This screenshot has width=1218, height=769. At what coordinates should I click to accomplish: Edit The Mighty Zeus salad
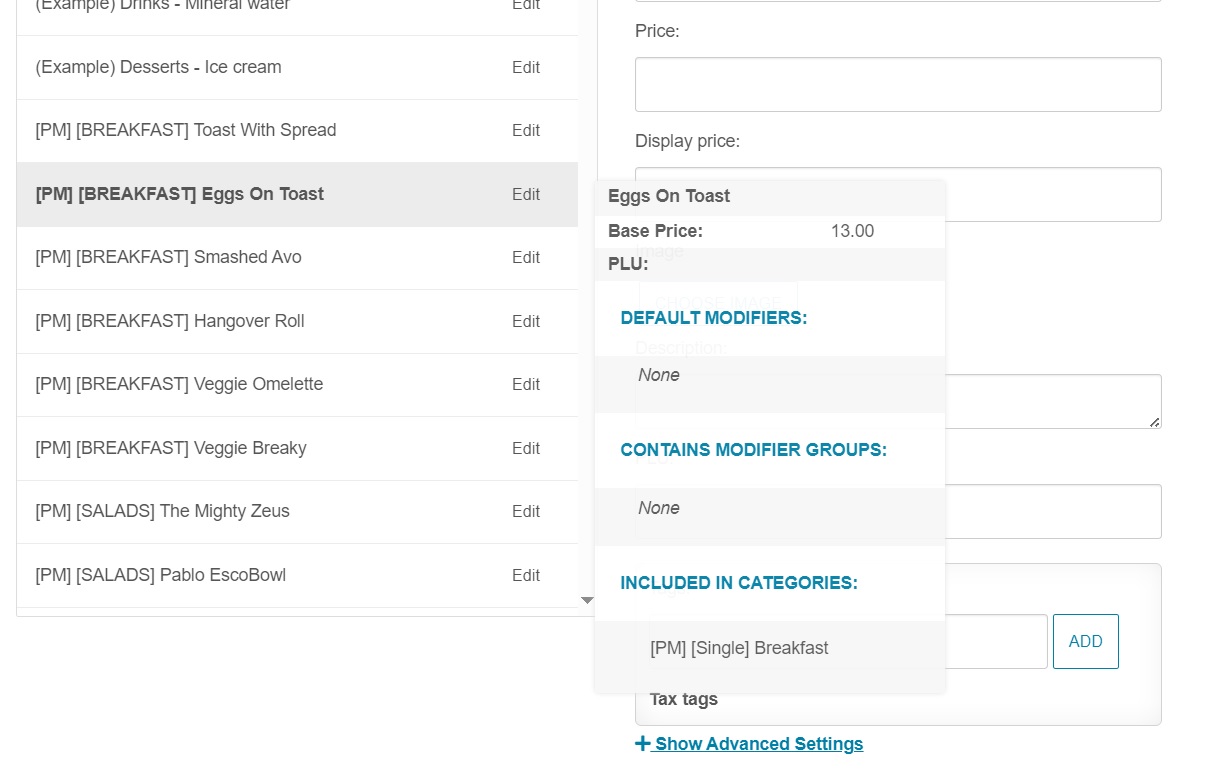(x=525, y=512)
